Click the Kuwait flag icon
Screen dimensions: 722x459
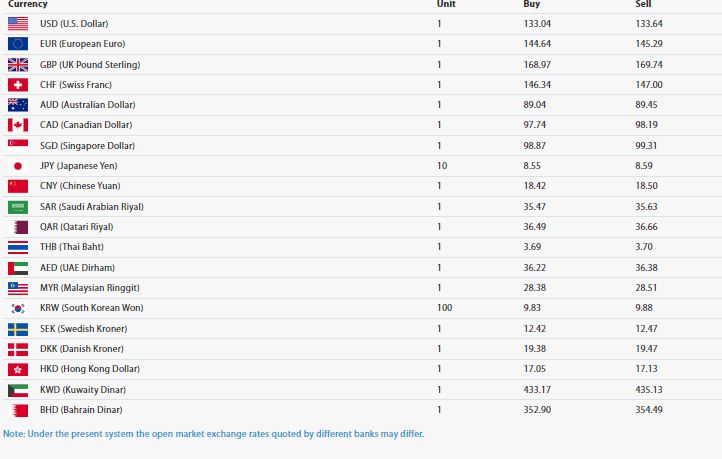18,390
